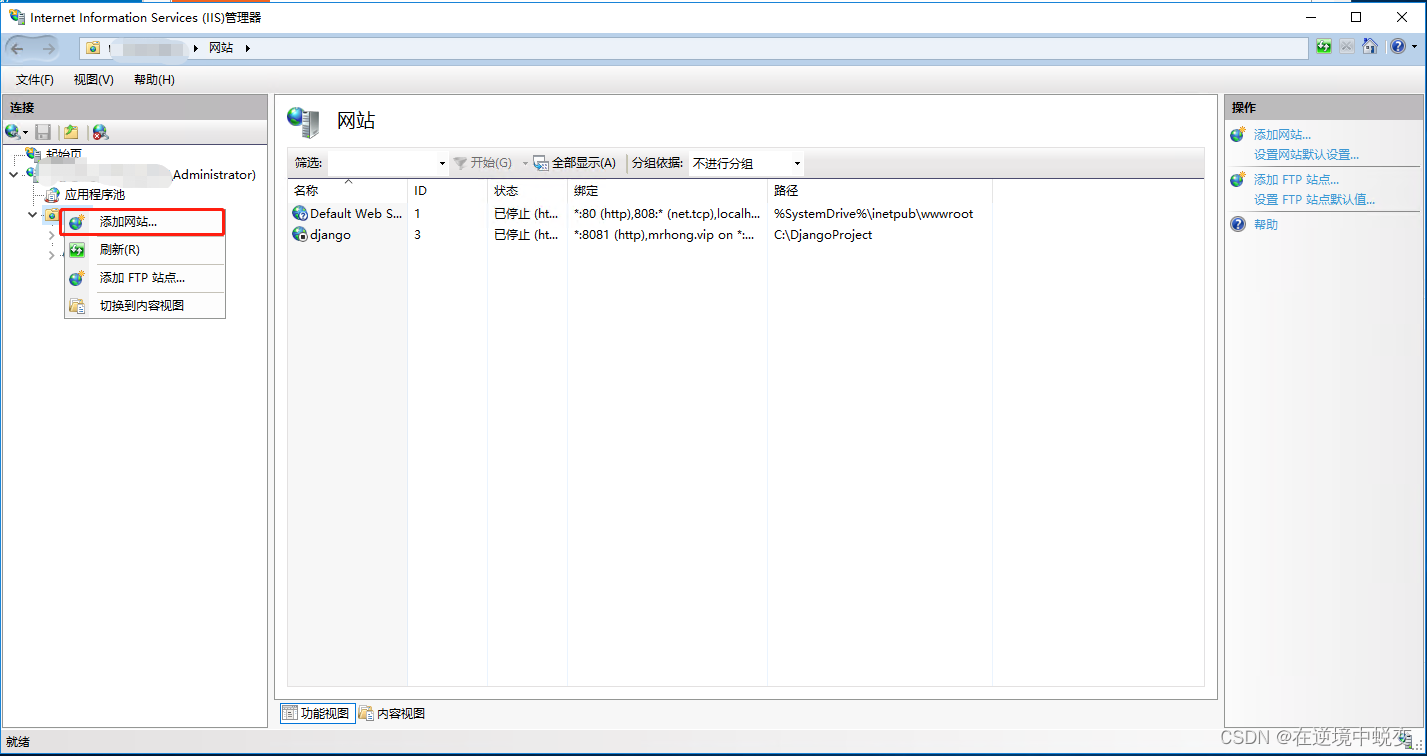Click the Back navigation arrow
1427x756 pixels.
point(18,48)
